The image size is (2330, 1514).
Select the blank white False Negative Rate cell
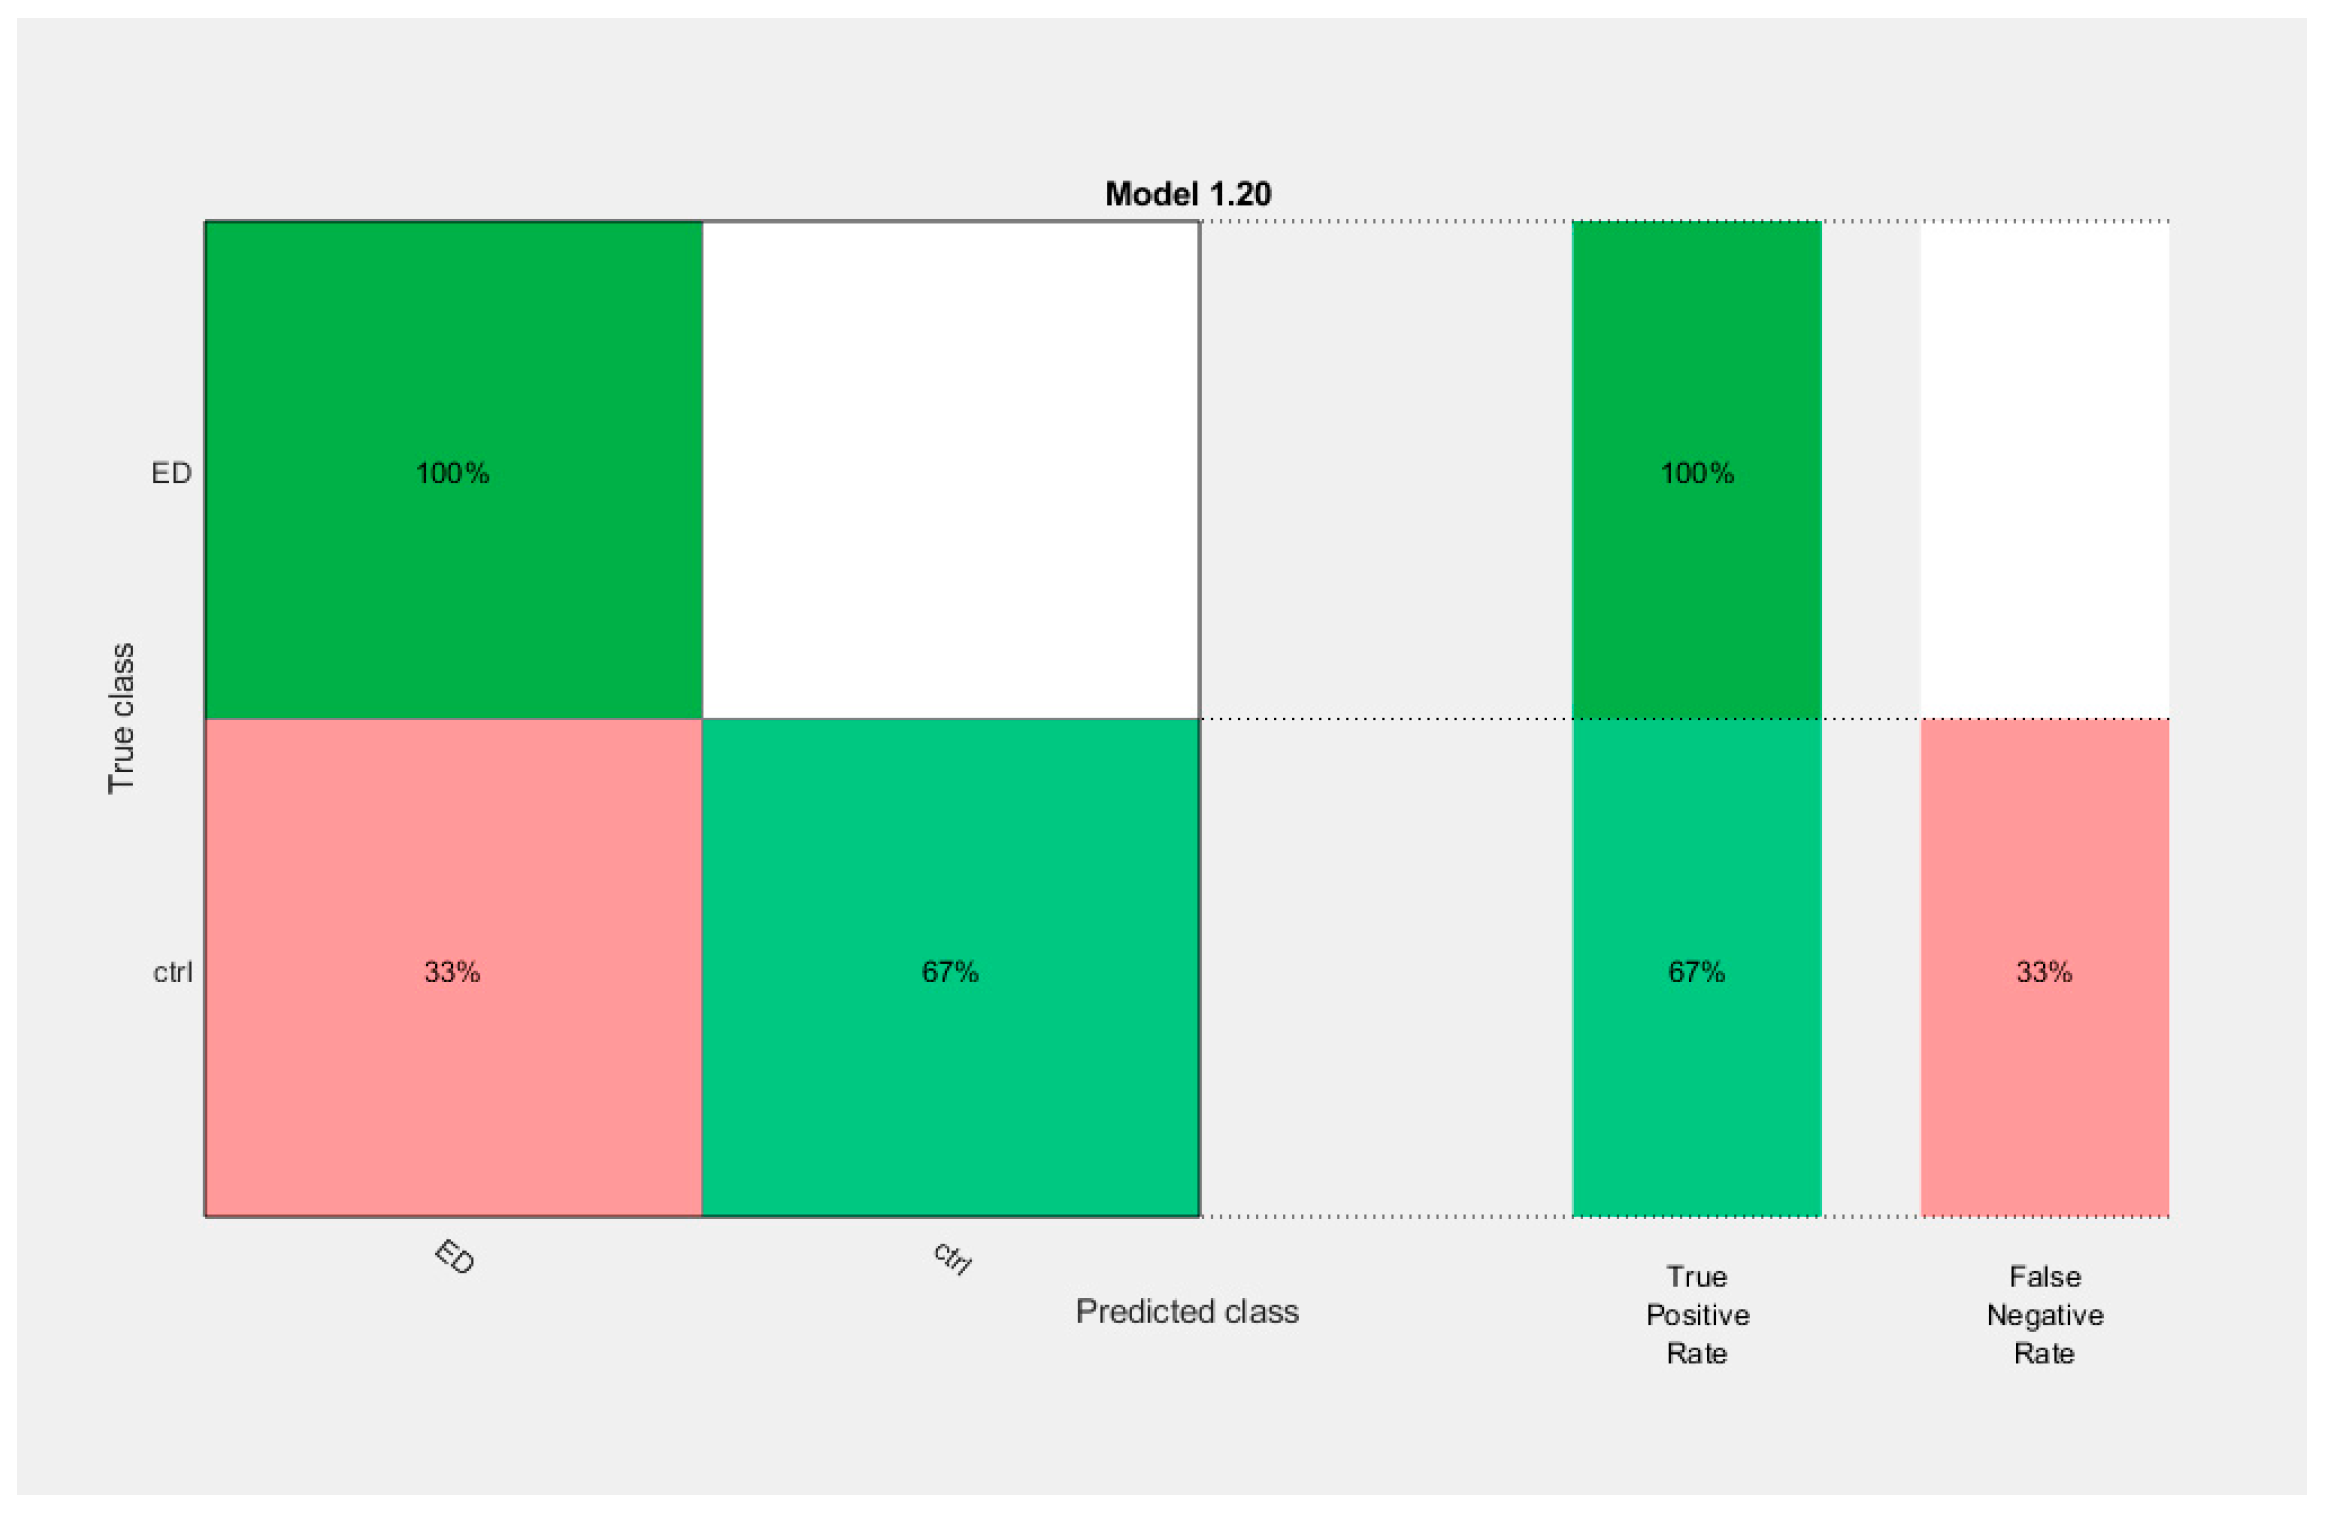[2044, 470]
